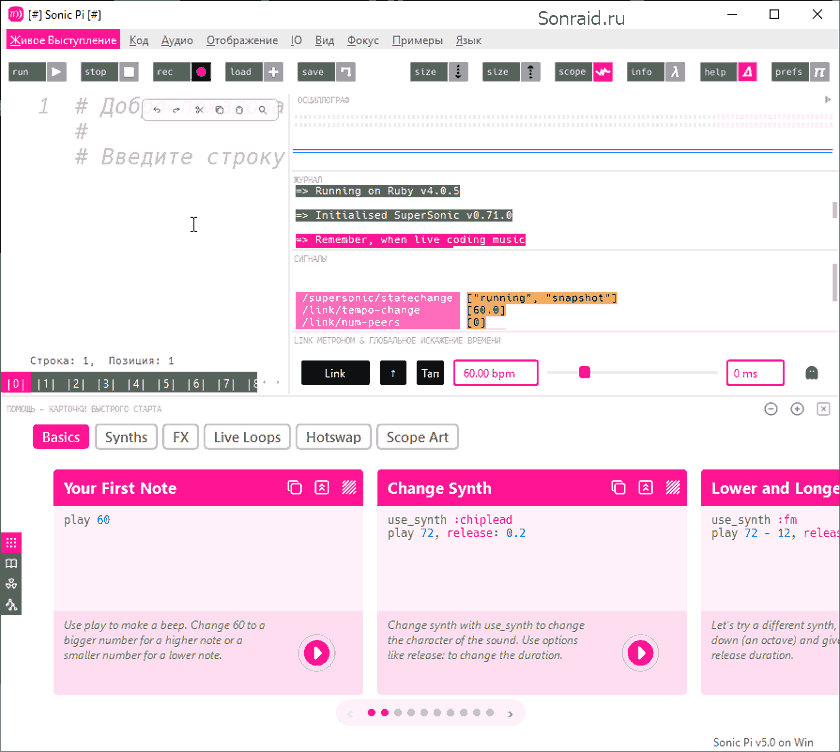This screenshot has height=752, width=840.
Task: Open the Отображение menu
Action: coord(242,40)
